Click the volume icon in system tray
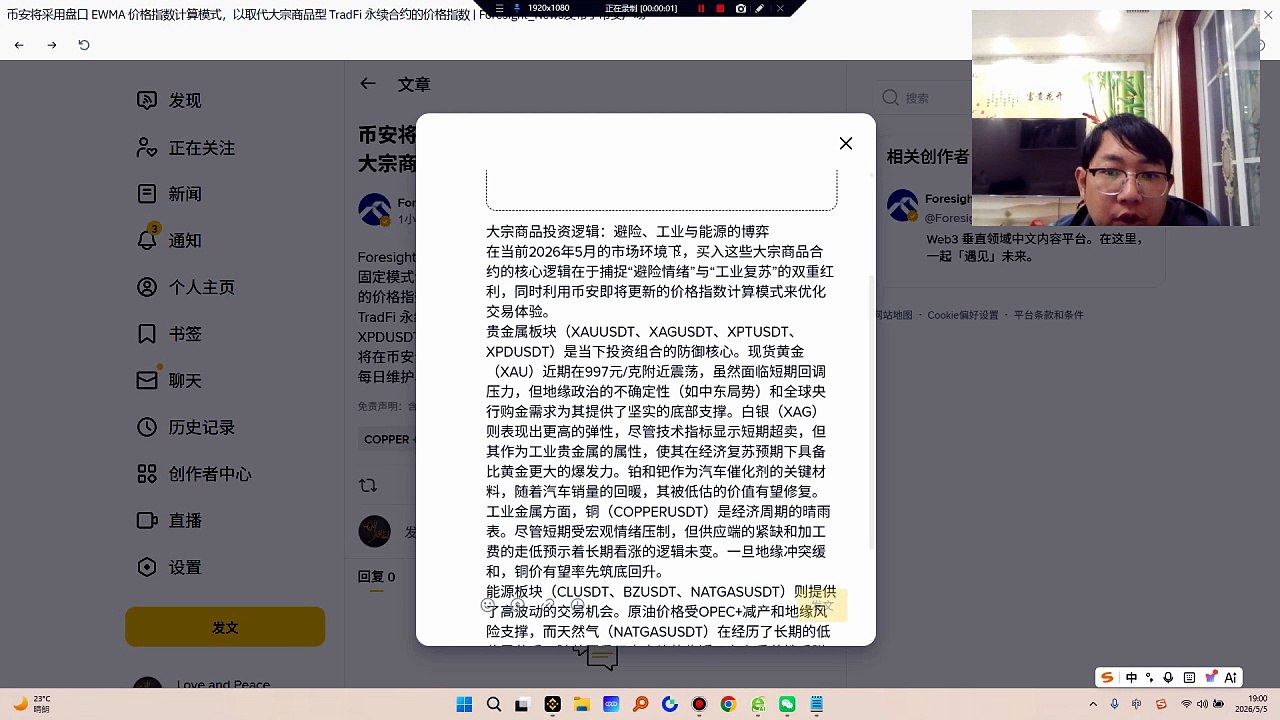 coord(1203,704)
